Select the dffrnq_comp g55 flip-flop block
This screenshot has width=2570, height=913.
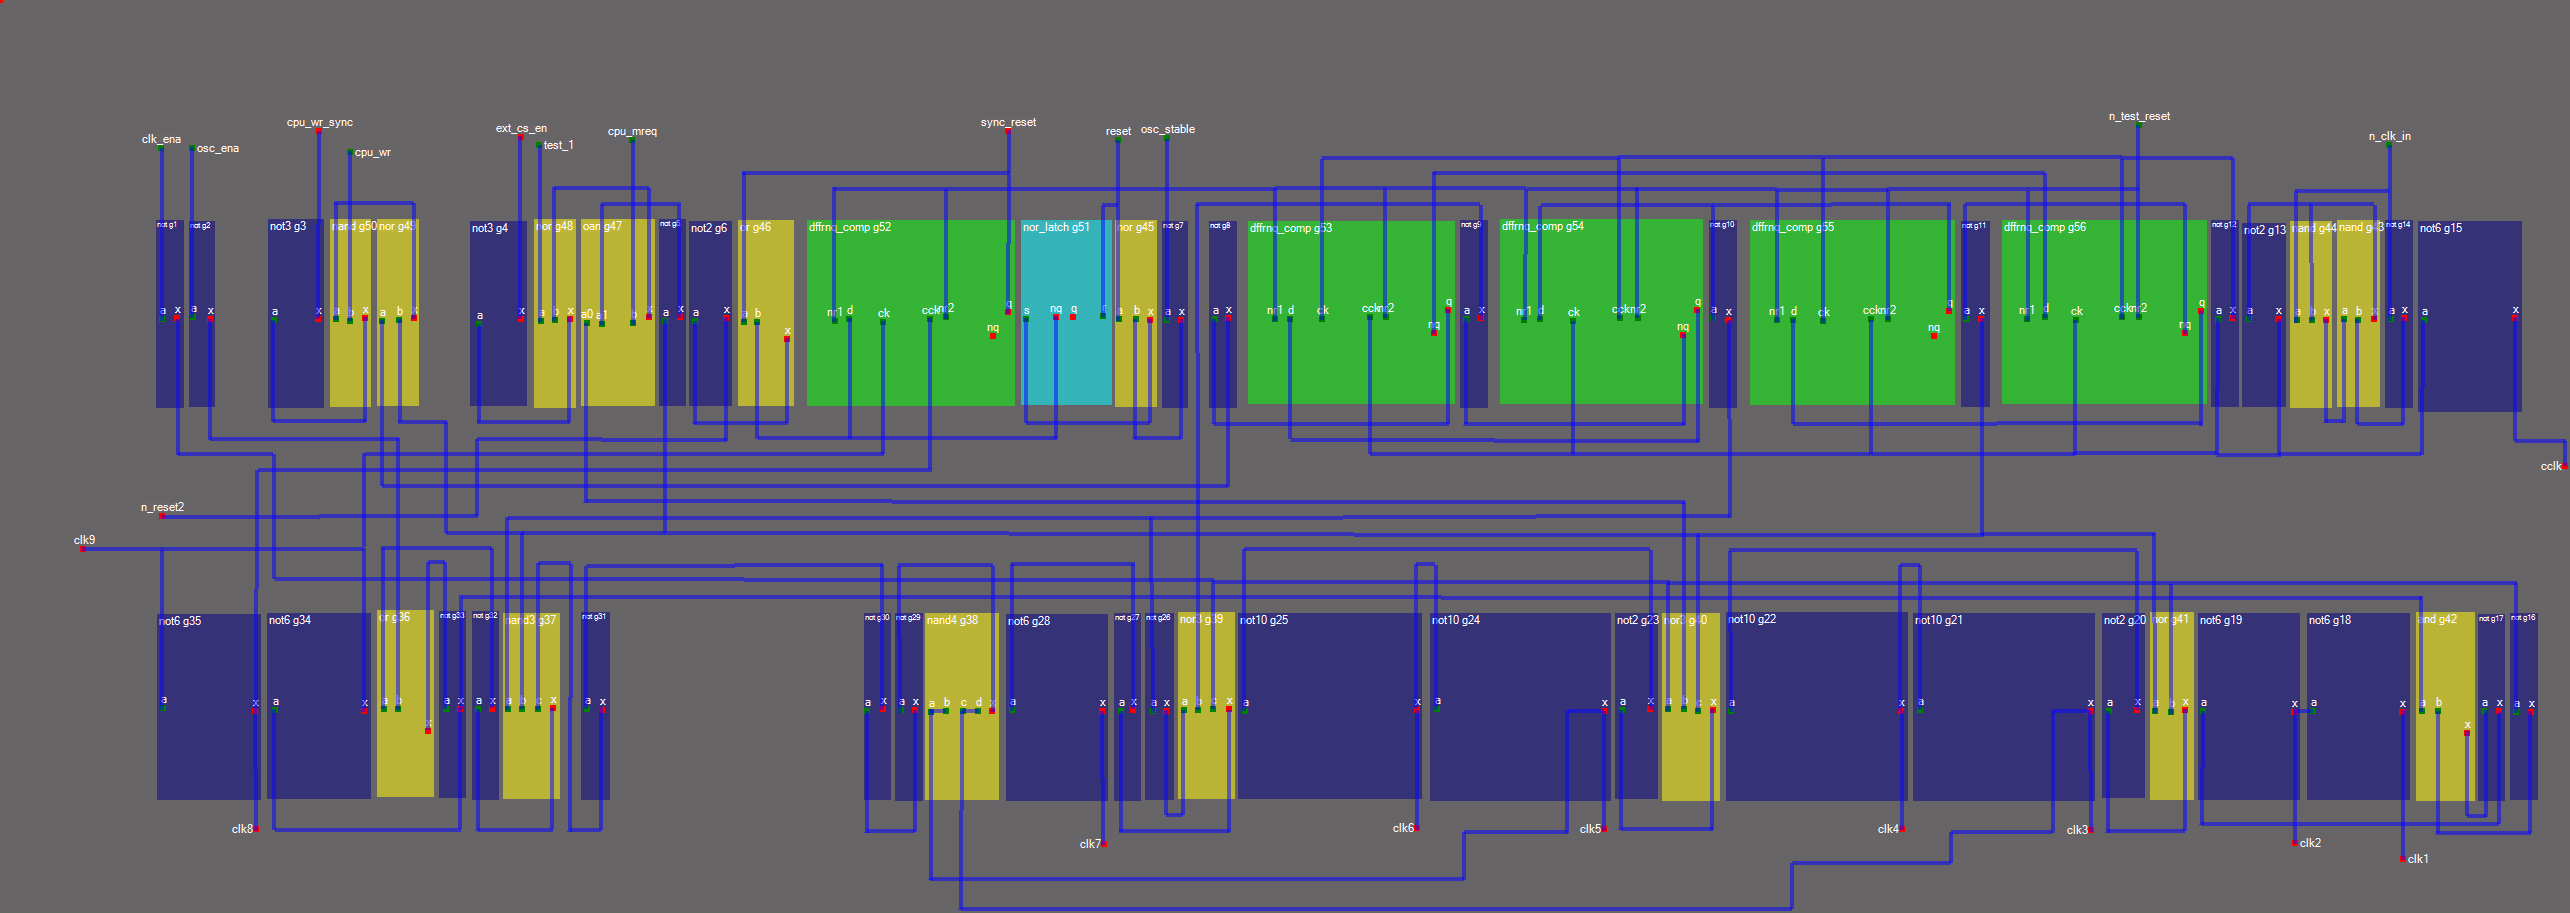click(1852, 313)
